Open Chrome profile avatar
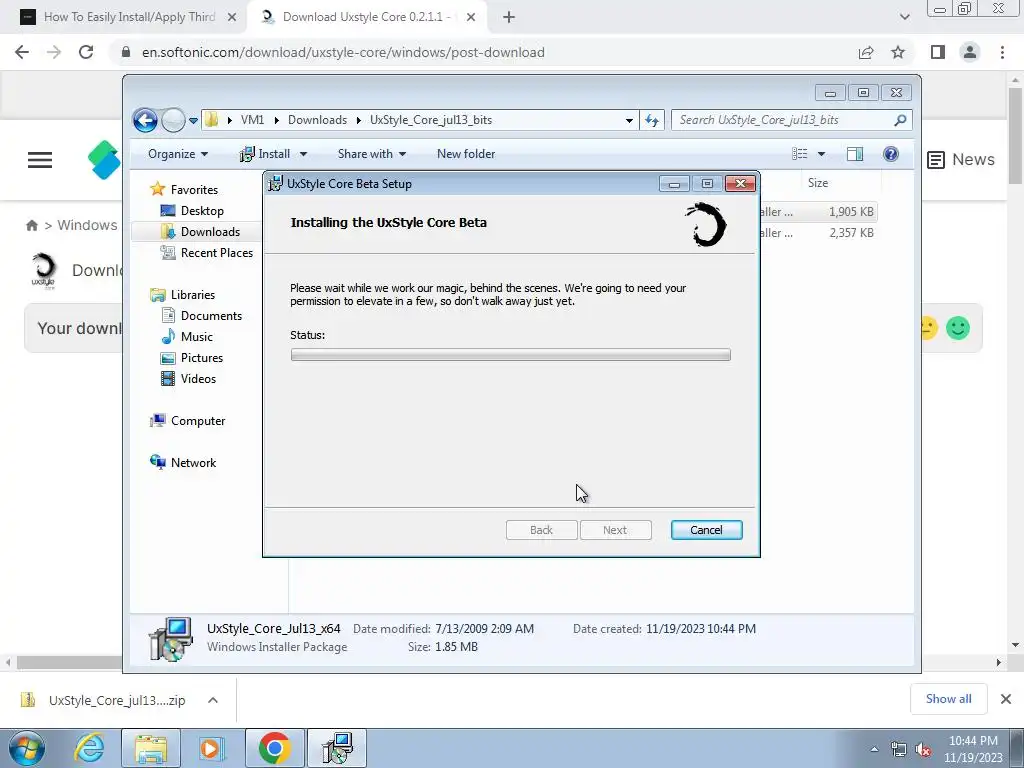 tap(970, 52)
